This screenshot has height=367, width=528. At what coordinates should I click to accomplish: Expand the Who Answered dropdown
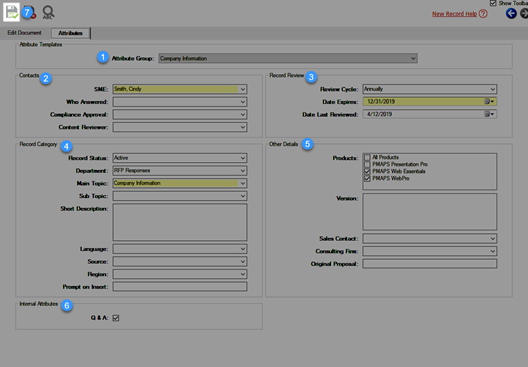[180, 102]
